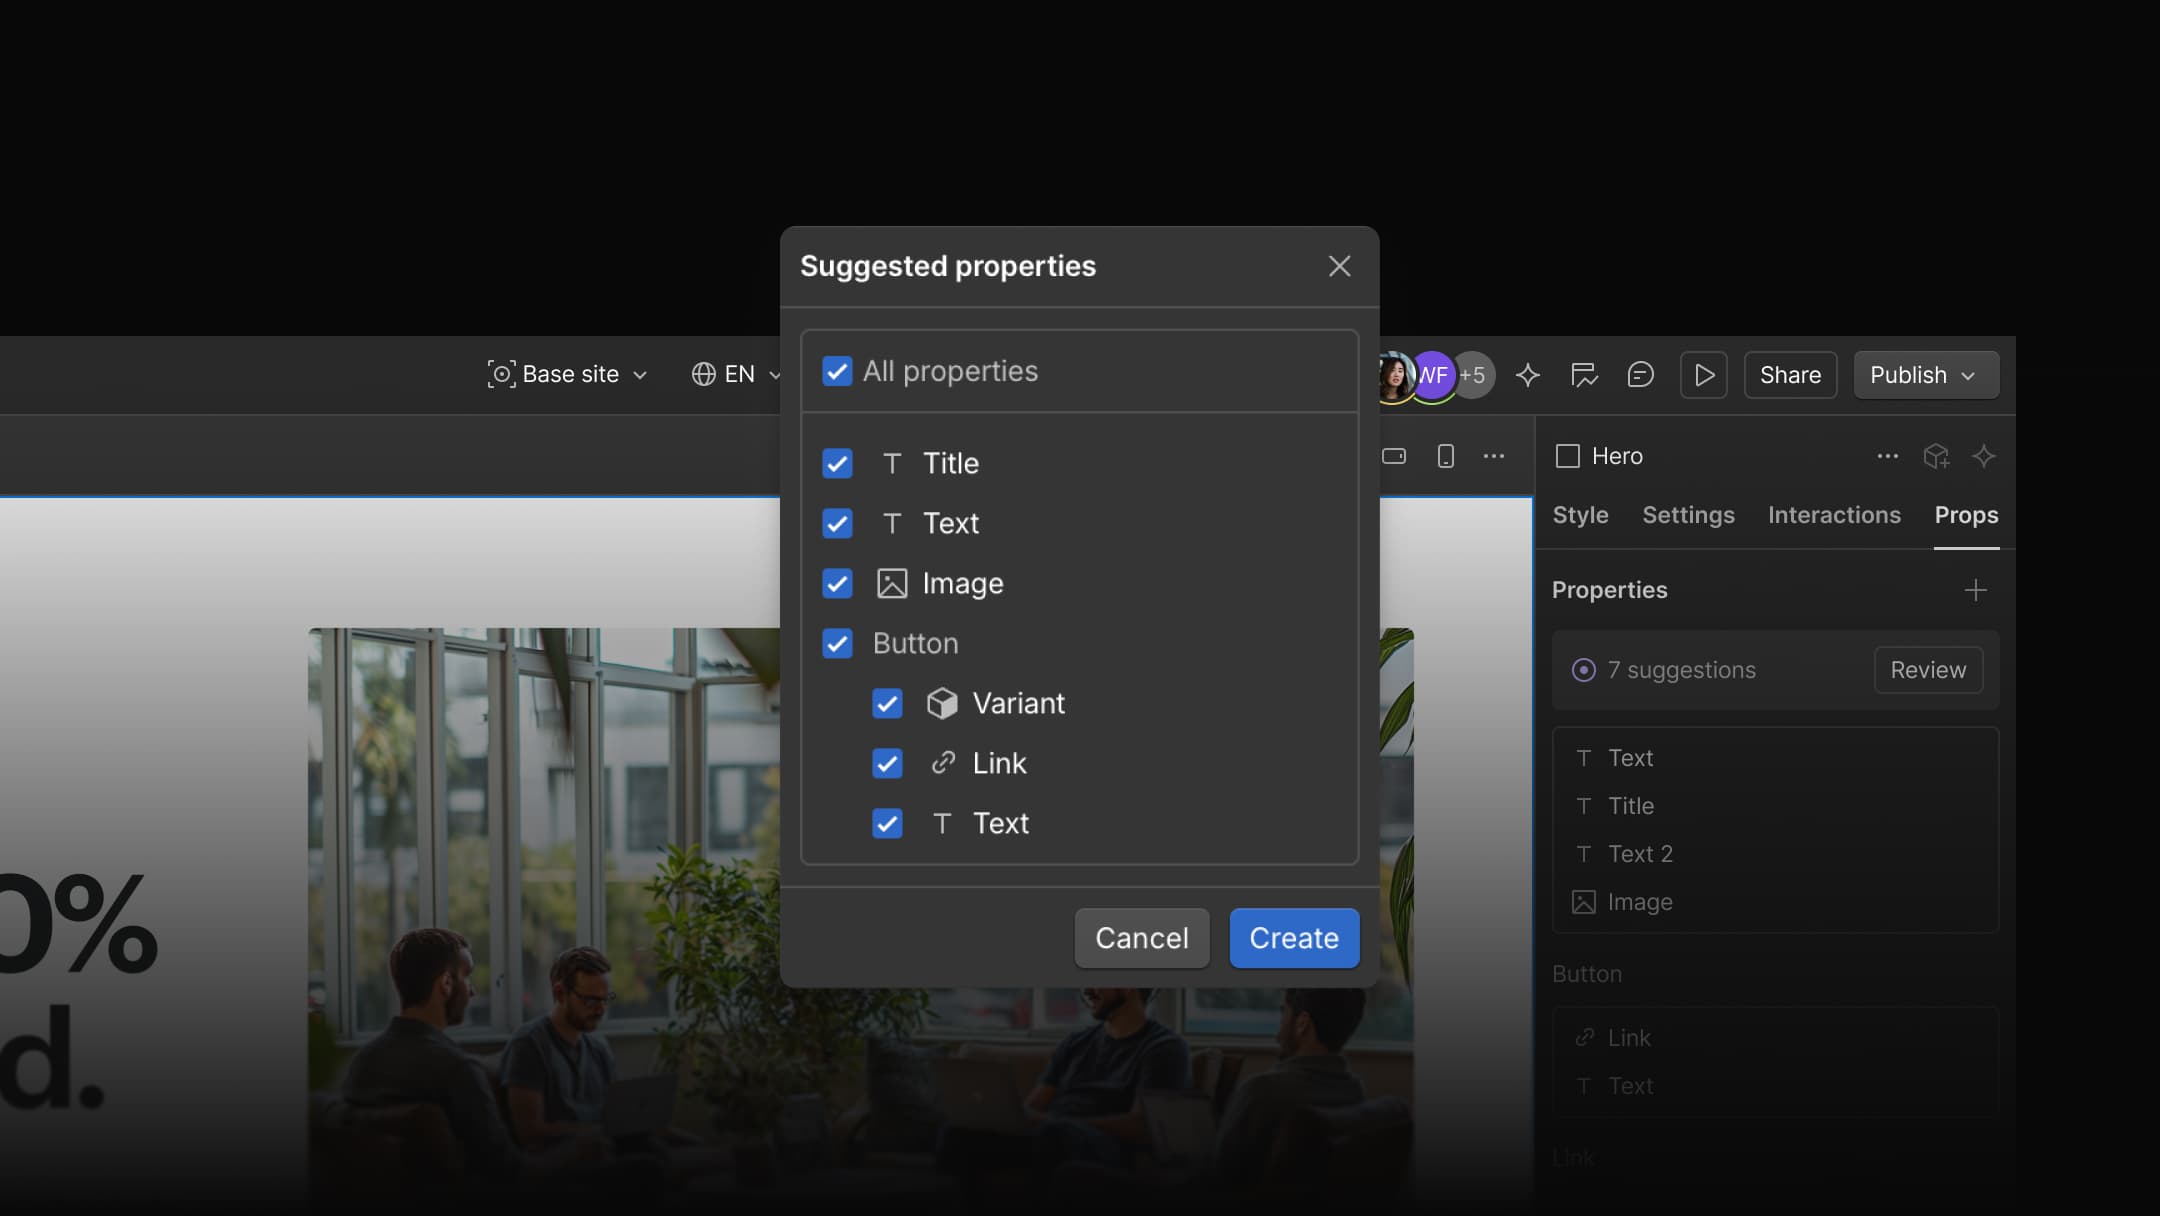Toggle the Image property checkbox
The image size is (2160, 1216).
[837, 583]
